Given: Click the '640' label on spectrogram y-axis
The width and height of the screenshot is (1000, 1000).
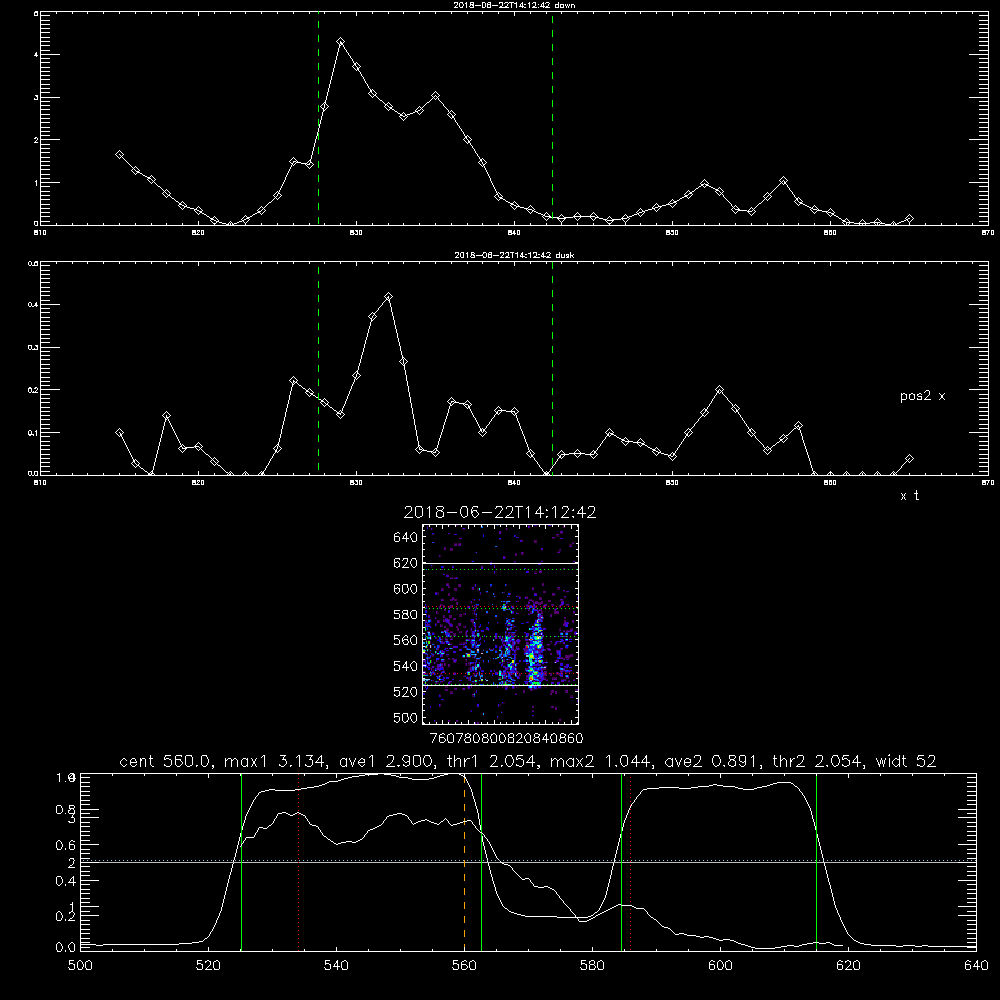Looking at the screenshot, I should tap(406, 538).
